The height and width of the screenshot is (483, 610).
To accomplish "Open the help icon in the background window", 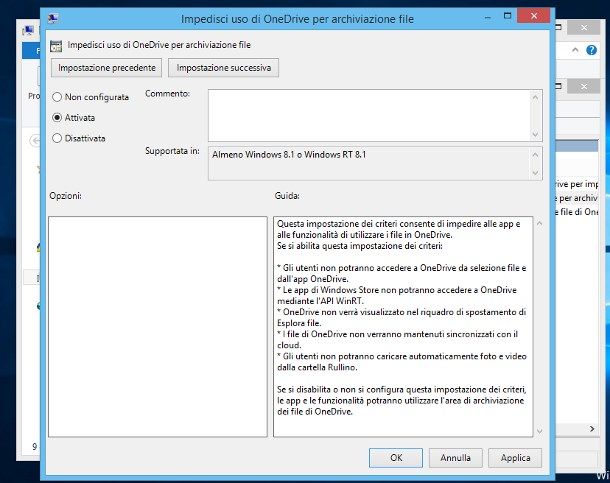I will (x=591, y=50).
